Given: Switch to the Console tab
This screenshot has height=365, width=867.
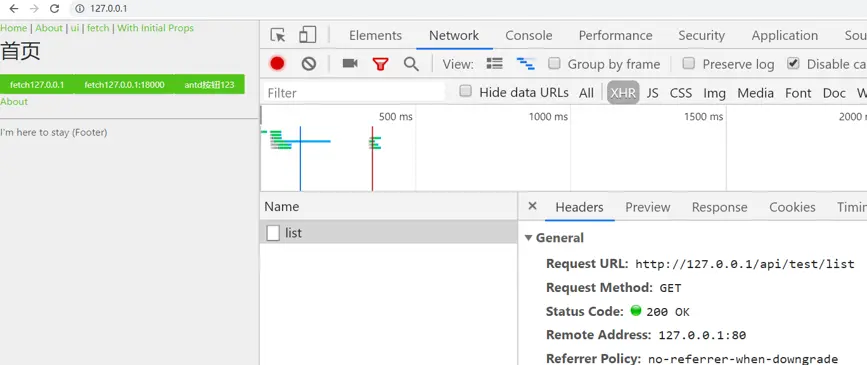Looking at the screenshot, I should click(529, 35).
